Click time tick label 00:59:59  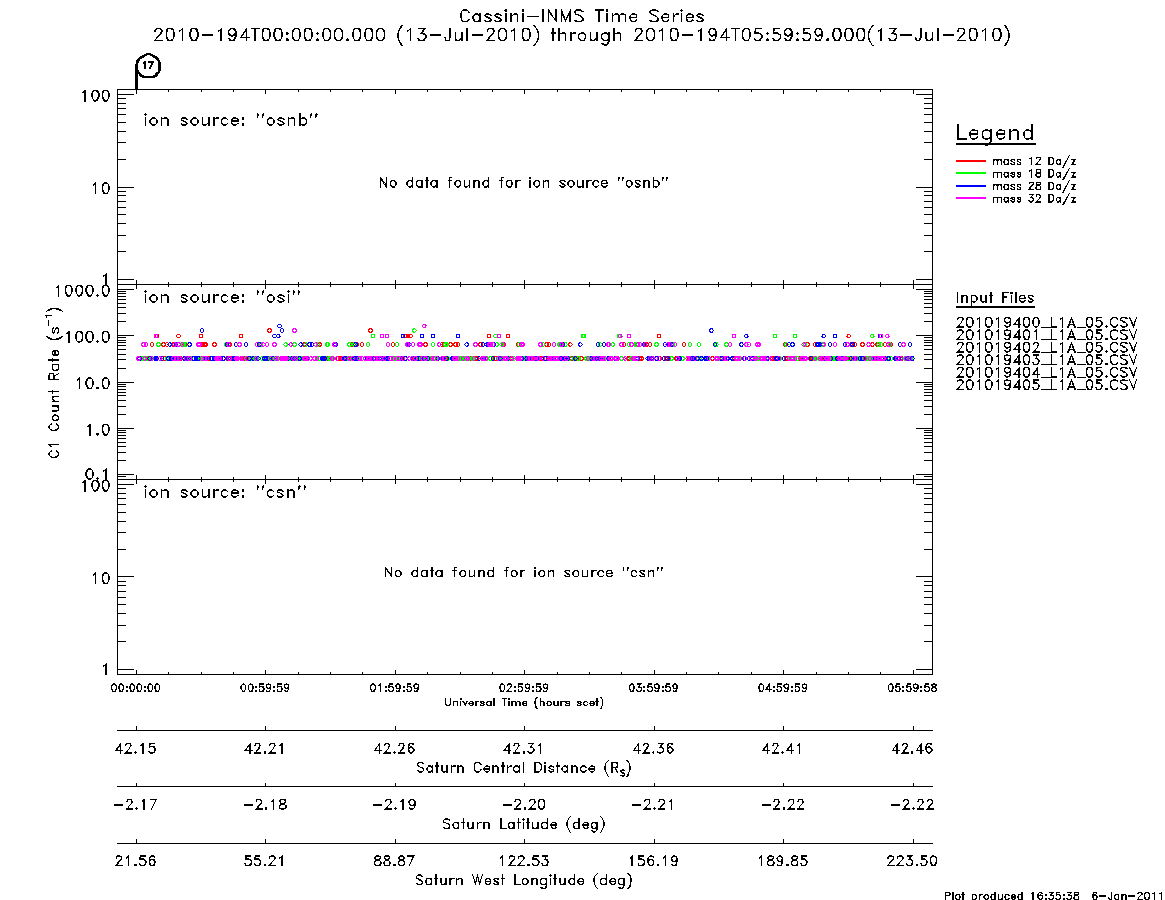point(265,688)
